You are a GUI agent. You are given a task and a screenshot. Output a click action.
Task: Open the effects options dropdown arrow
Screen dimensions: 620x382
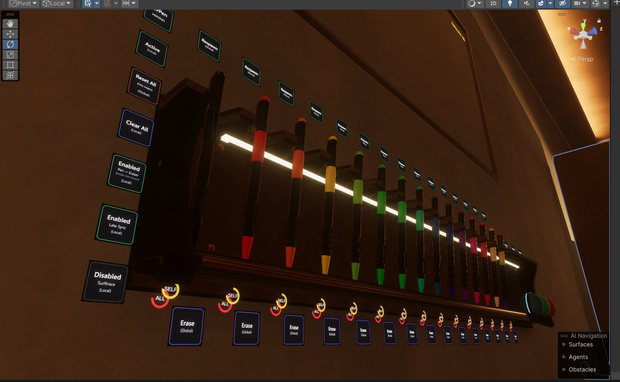(550, 4)
